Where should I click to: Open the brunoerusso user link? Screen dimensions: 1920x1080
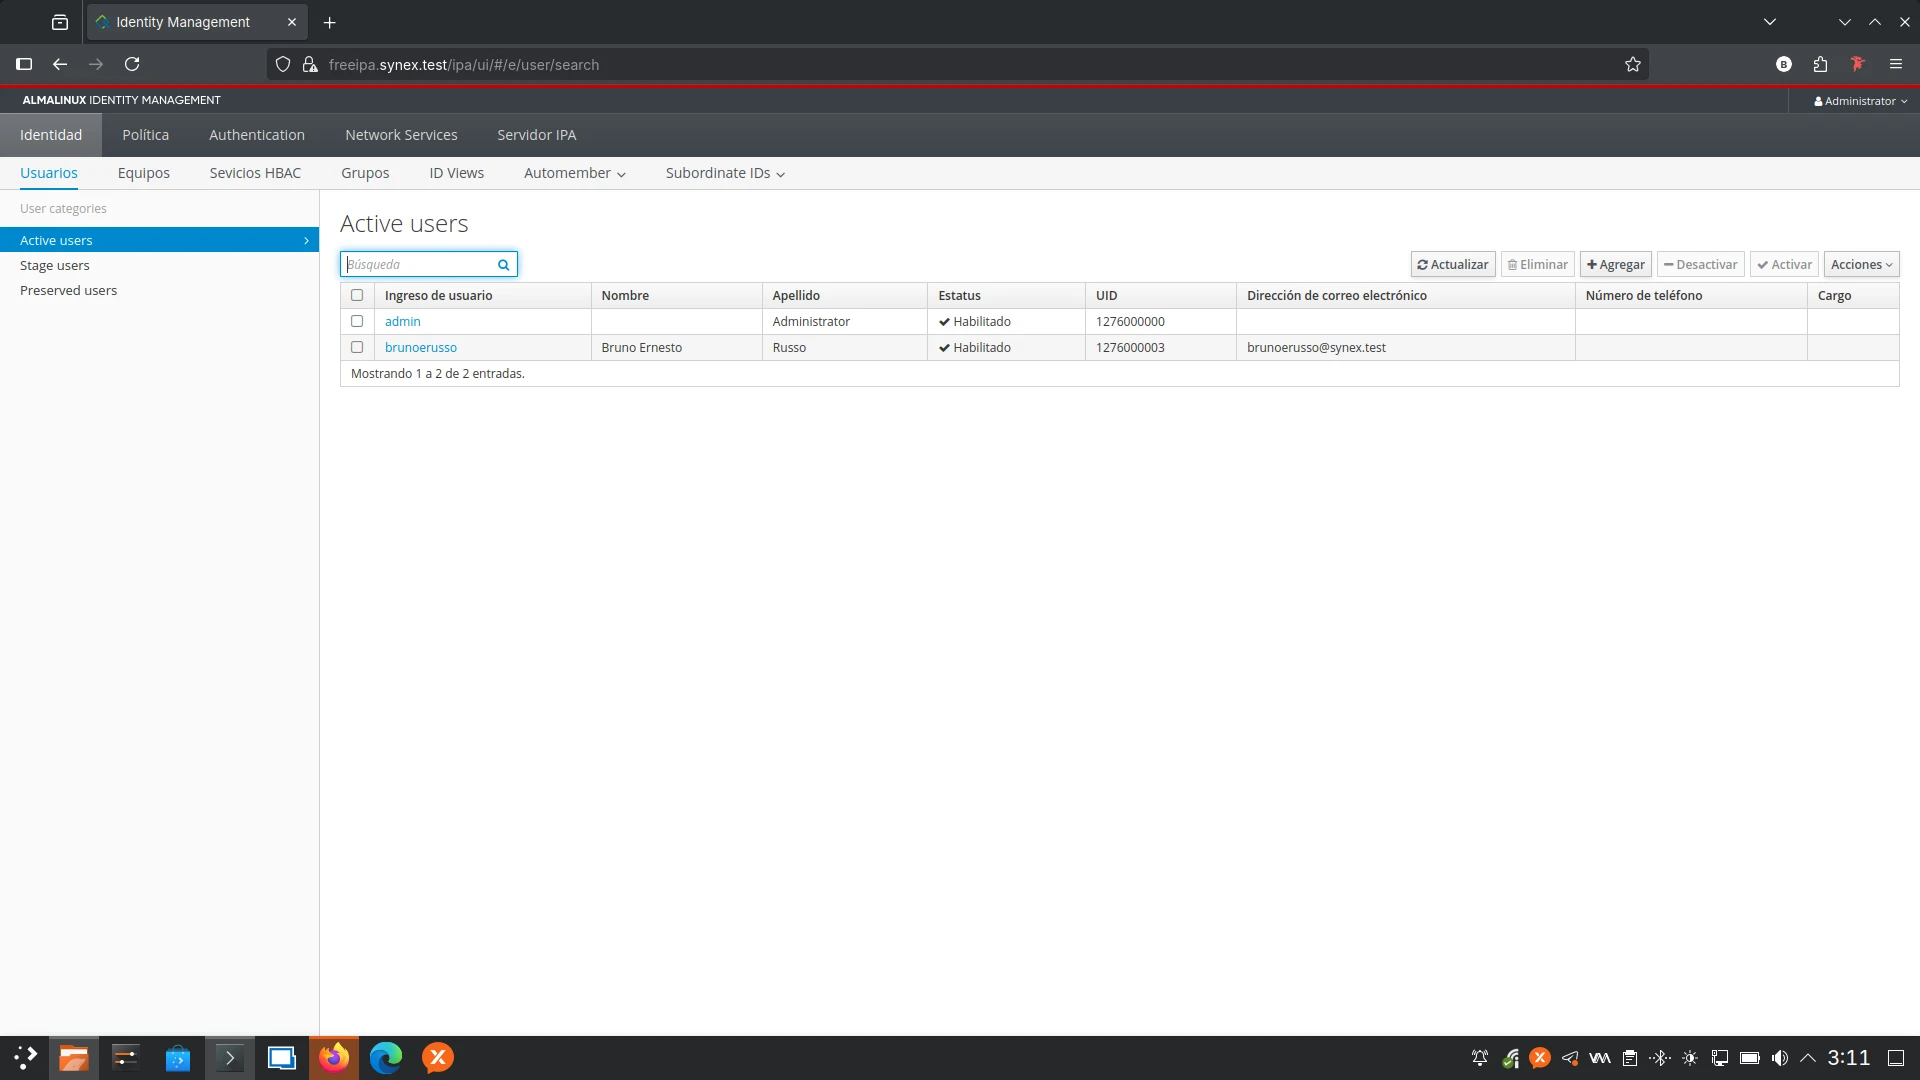420,348
